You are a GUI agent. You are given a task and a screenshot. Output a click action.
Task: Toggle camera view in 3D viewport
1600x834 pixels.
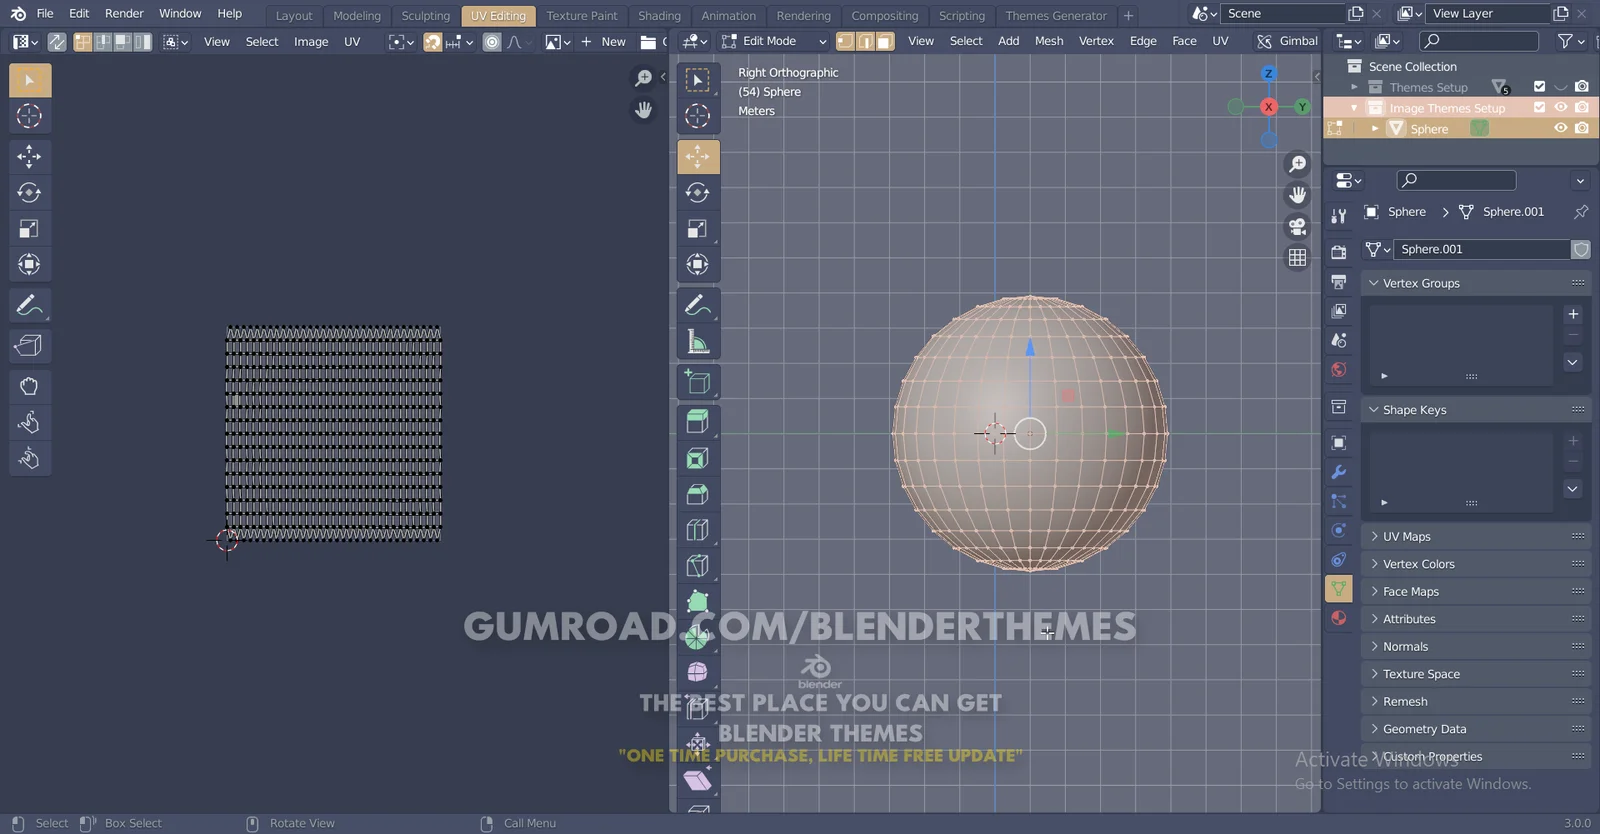[x=1298, y=227]
